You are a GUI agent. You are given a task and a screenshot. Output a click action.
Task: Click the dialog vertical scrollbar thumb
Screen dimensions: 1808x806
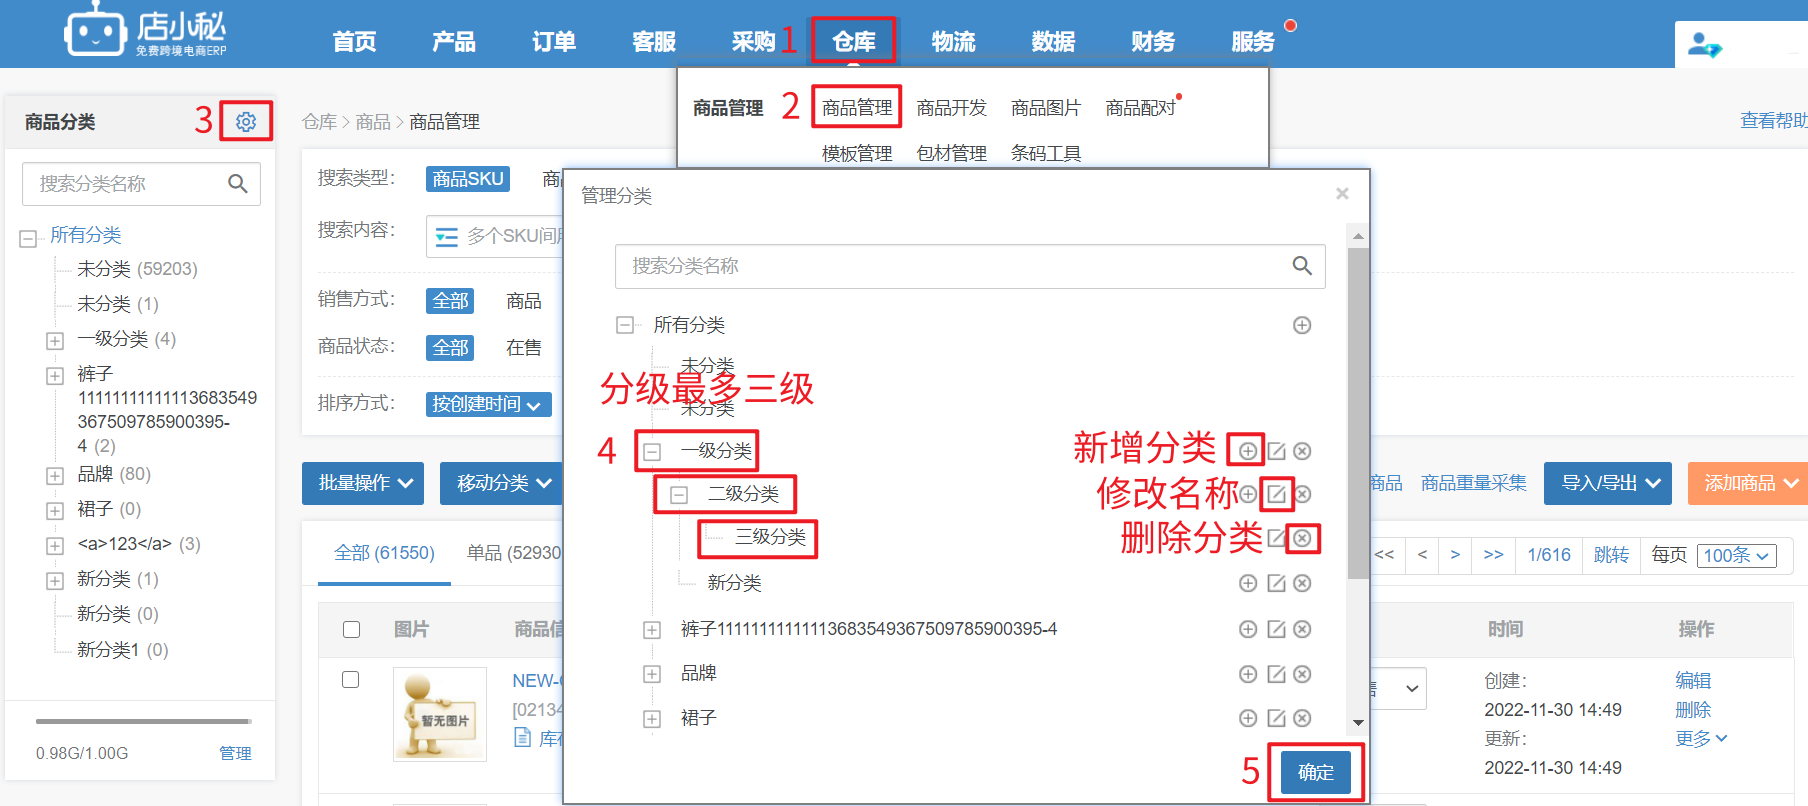coord(1357,414)
